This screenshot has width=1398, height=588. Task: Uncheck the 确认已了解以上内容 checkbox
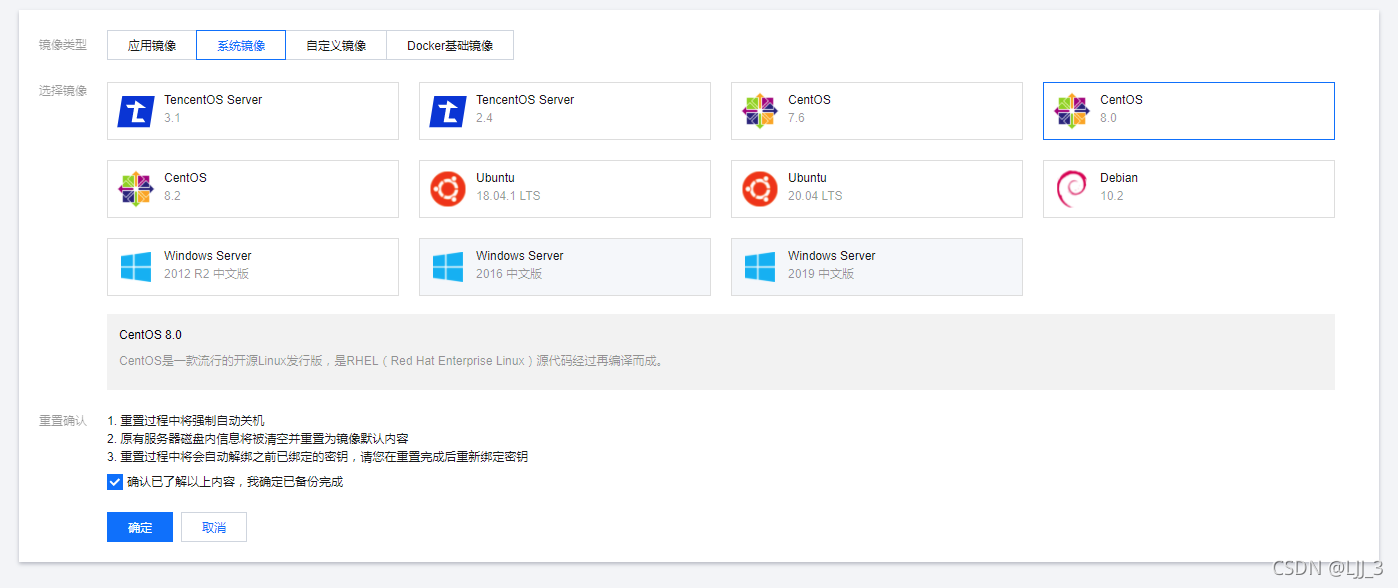(x=115, y=482)
